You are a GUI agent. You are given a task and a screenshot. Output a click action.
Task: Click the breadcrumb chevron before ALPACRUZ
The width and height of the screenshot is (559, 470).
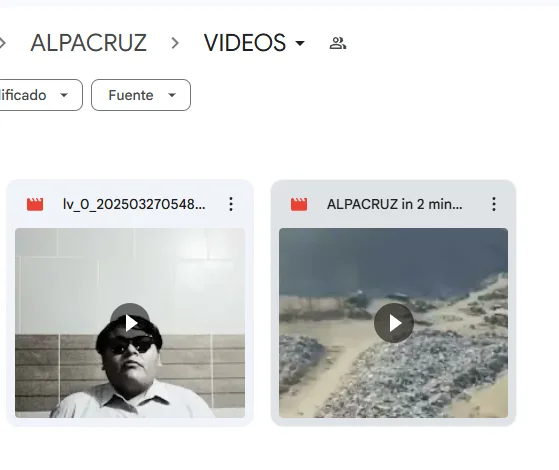tap(2, 43)
